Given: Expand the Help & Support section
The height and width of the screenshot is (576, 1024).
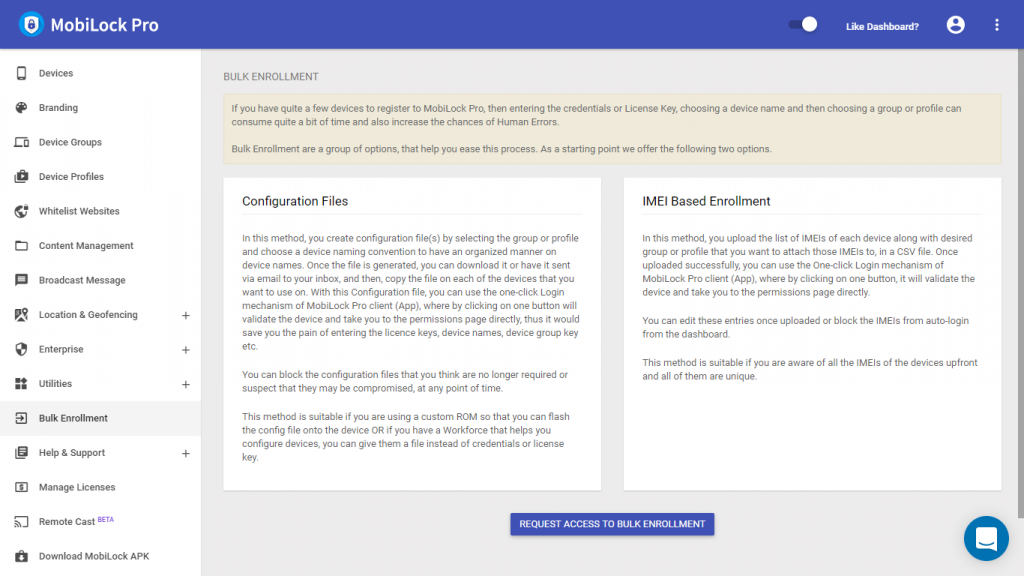Looking at the screenshot, I should (x=185, y=453).
